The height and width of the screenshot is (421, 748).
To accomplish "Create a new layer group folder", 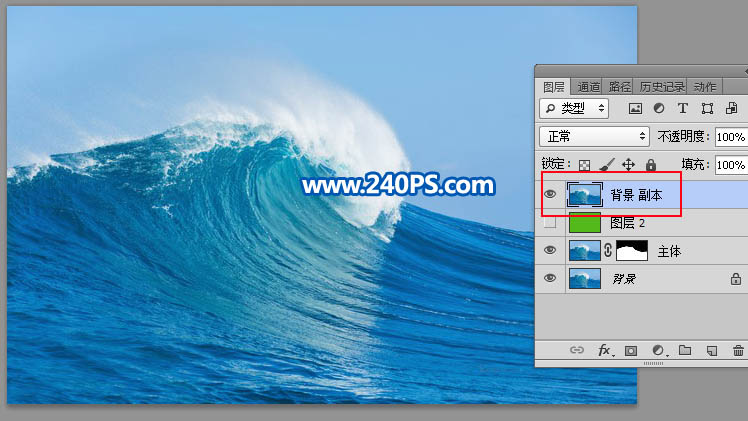I will [685, 350].
